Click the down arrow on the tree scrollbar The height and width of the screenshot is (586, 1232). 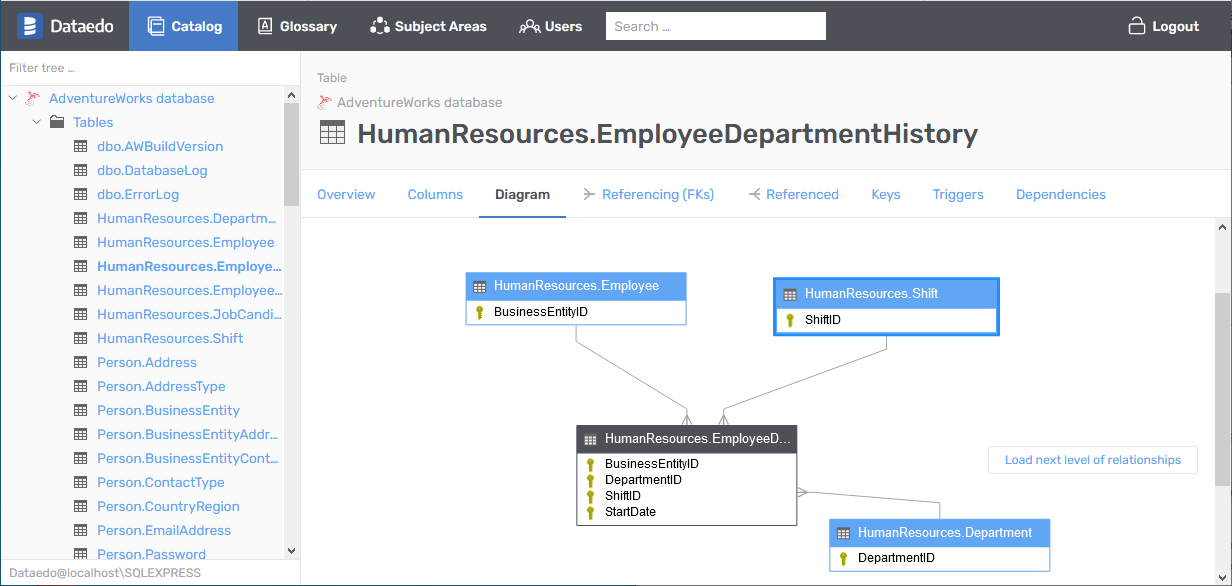click(292, 550)
